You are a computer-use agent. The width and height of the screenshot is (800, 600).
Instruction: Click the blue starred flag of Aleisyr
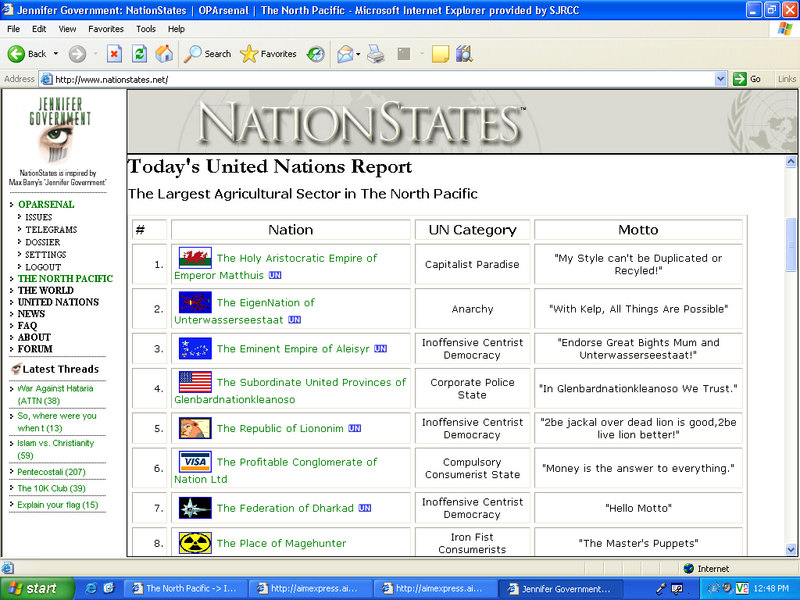(x=195, y=348)
